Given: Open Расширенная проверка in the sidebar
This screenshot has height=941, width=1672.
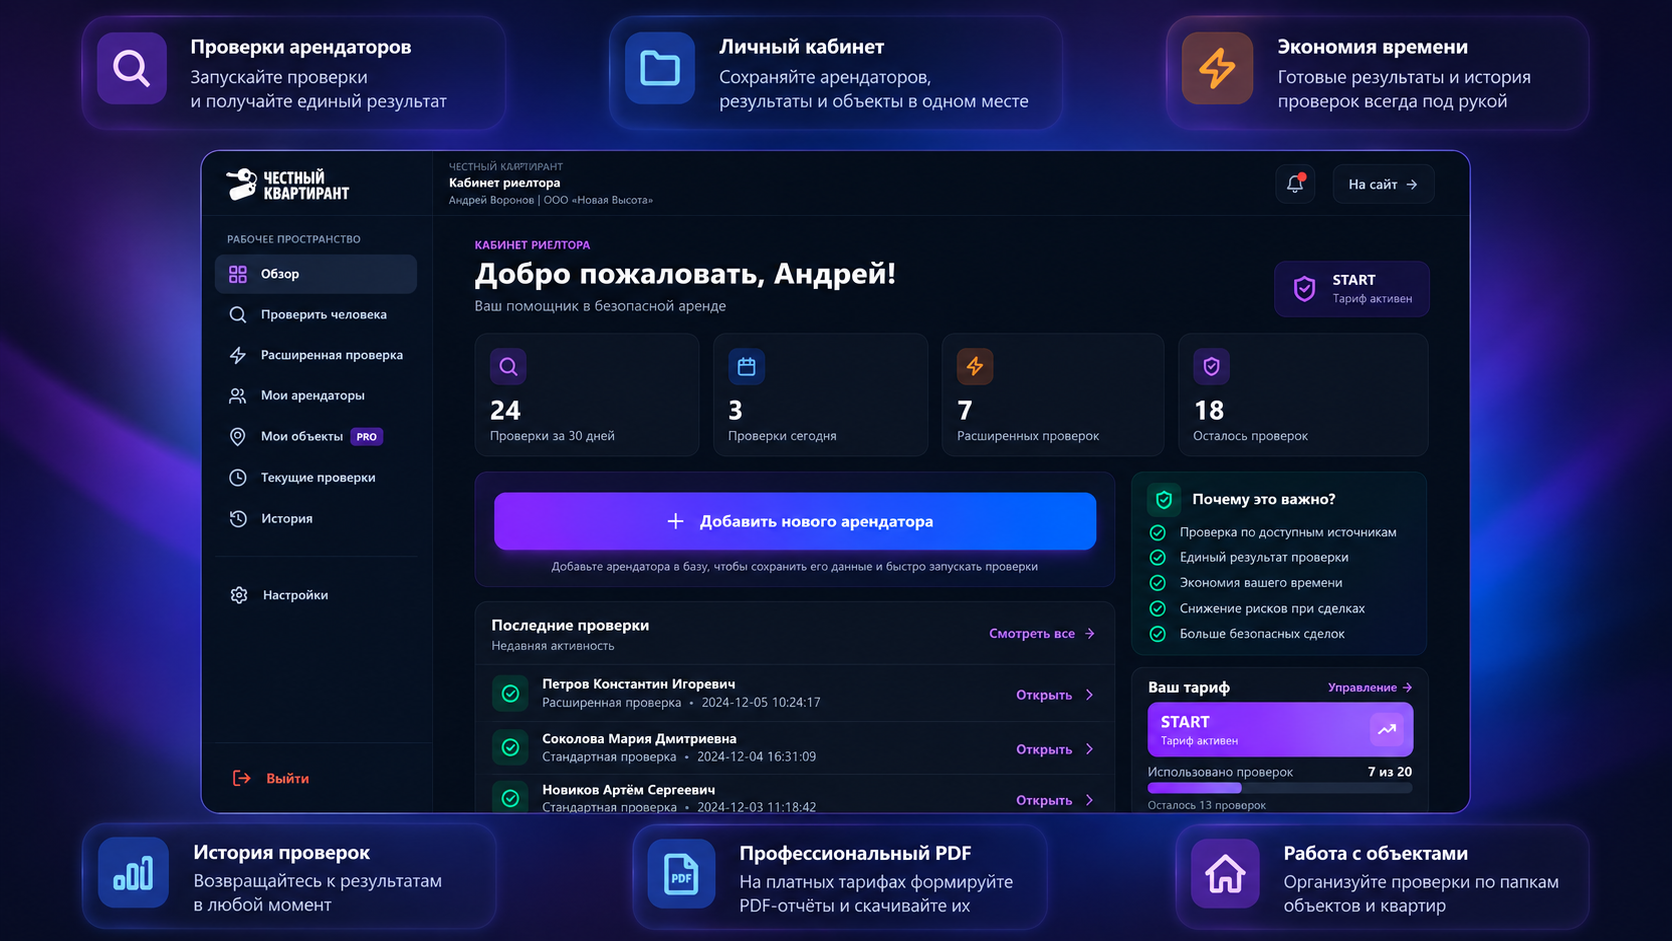Looking at the screenshot, I should point(316,355).
